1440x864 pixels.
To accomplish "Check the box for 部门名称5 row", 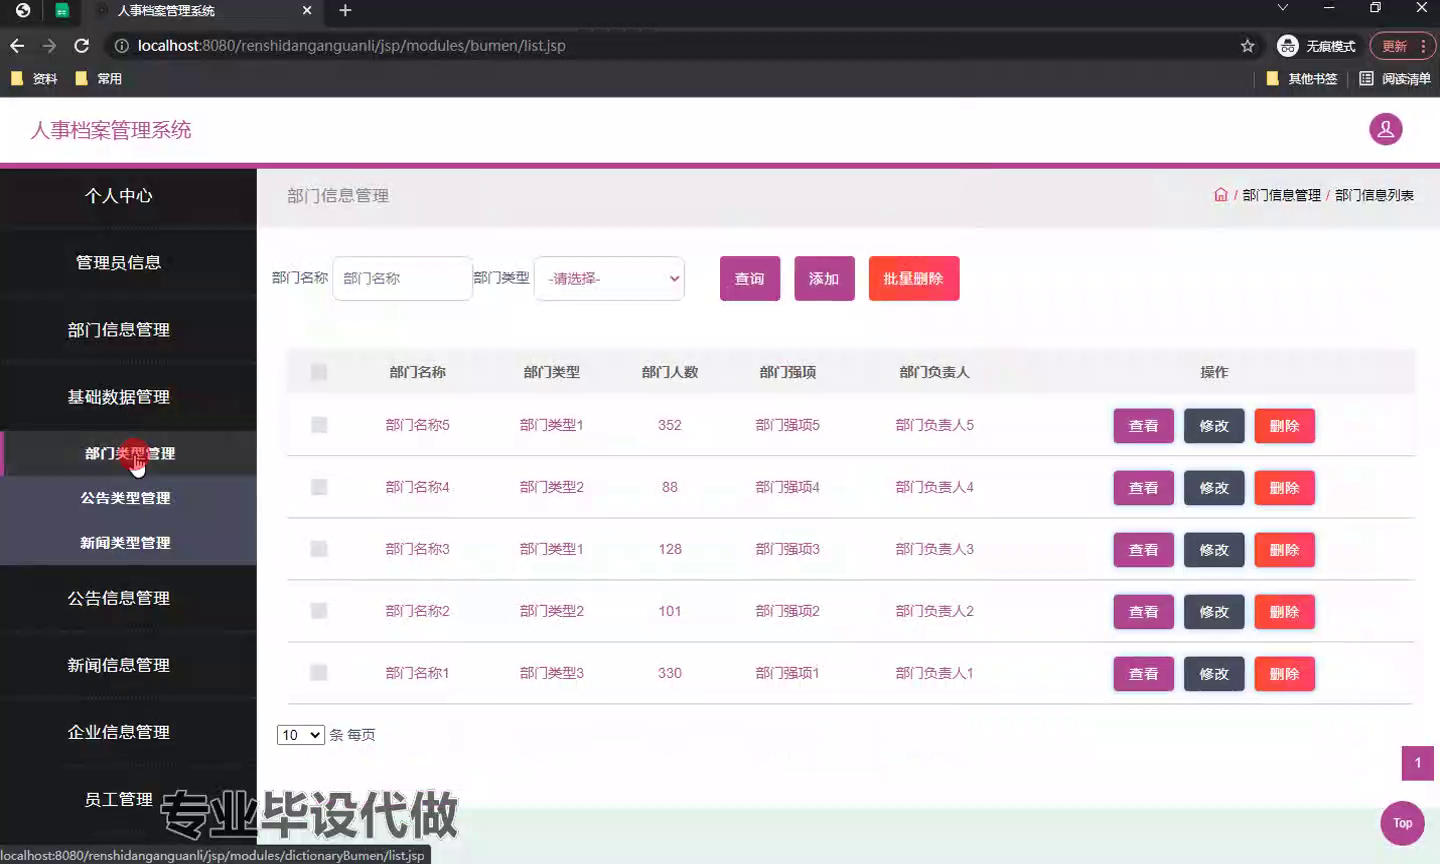I will point(319,425).
